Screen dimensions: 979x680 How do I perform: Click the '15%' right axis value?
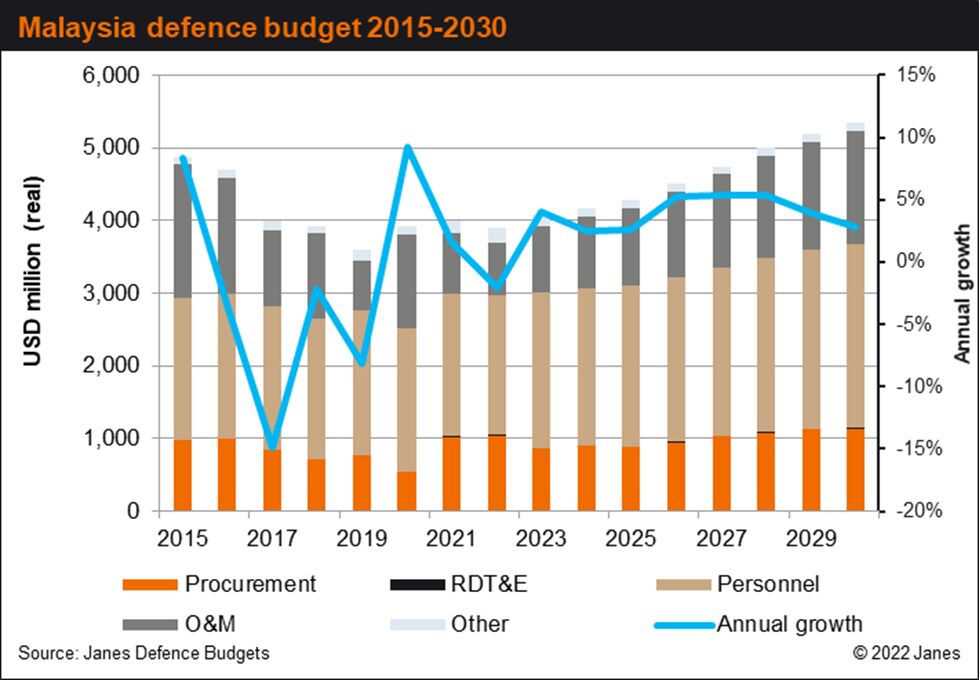[917, 75]
